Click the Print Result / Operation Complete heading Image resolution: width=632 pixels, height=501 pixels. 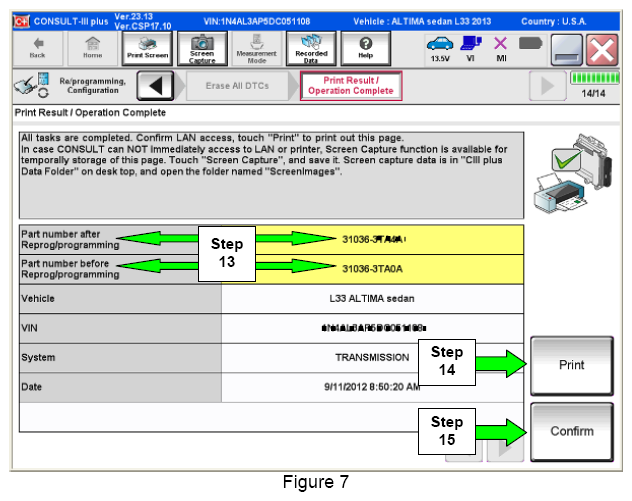coord(90,112)
